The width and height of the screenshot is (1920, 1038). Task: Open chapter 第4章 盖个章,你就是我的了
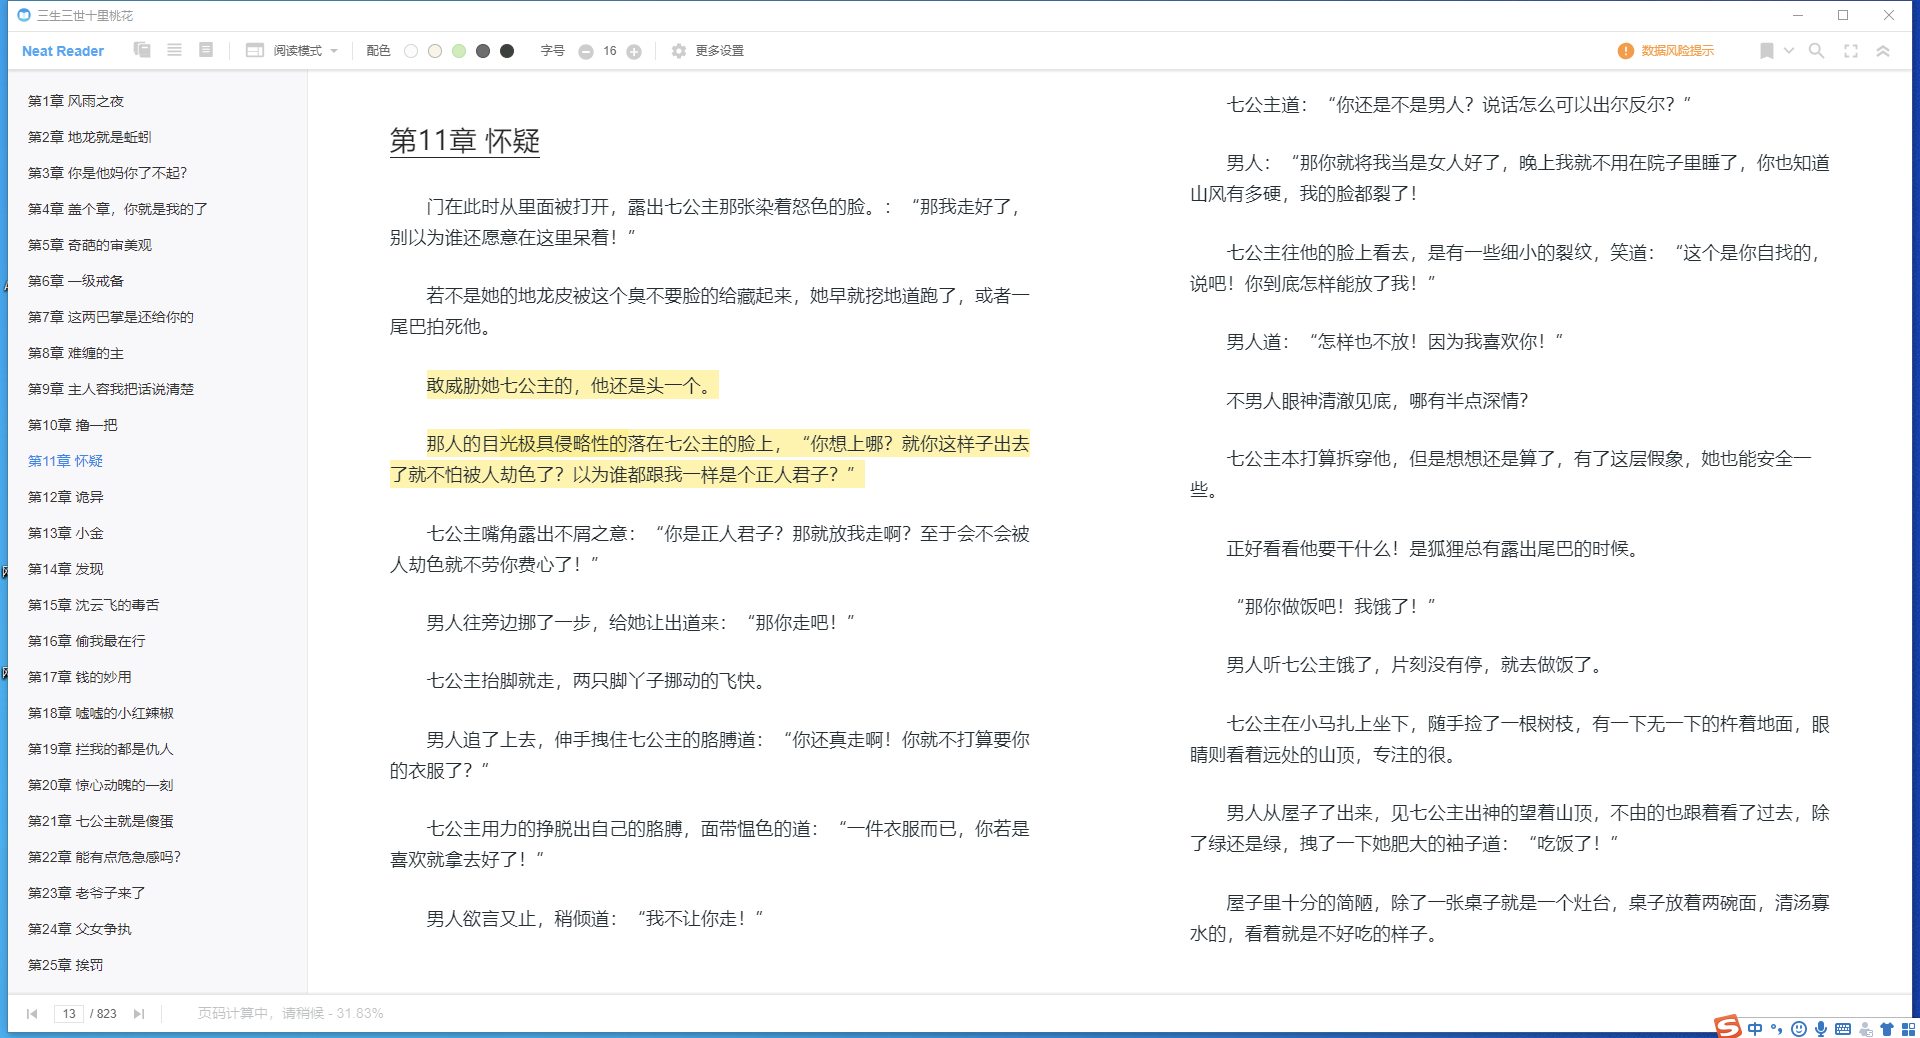(118, 209)
